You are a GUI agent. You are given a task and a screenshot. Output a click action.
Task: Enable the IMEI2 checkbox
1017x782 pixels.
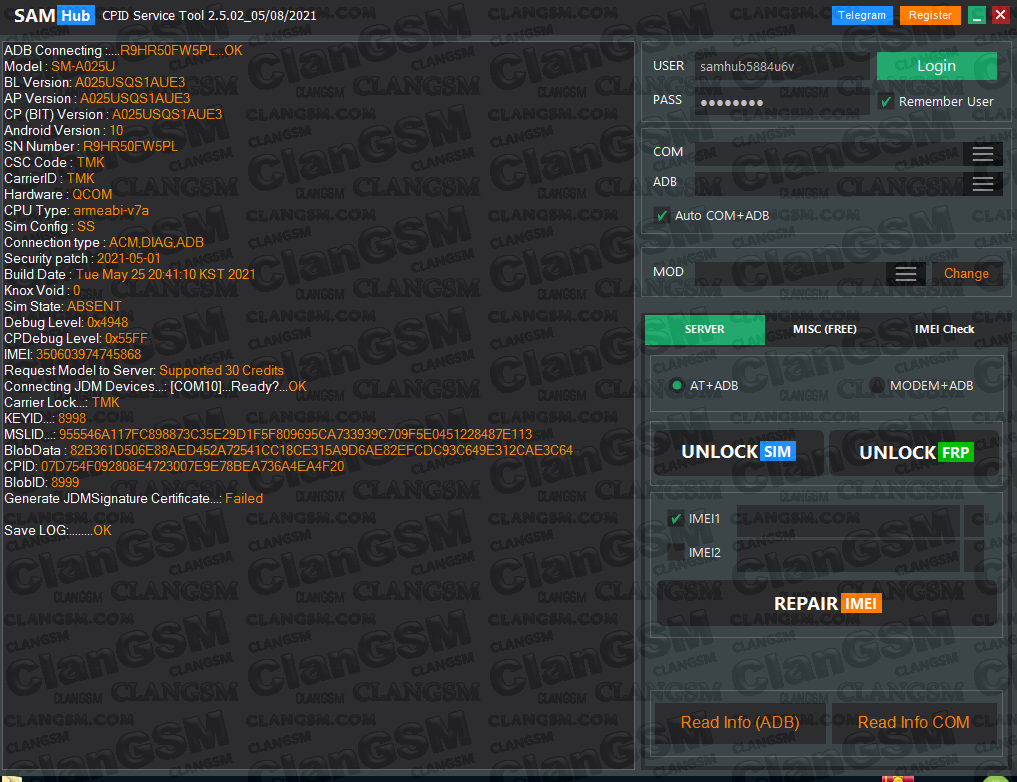[x=676, y=553]
